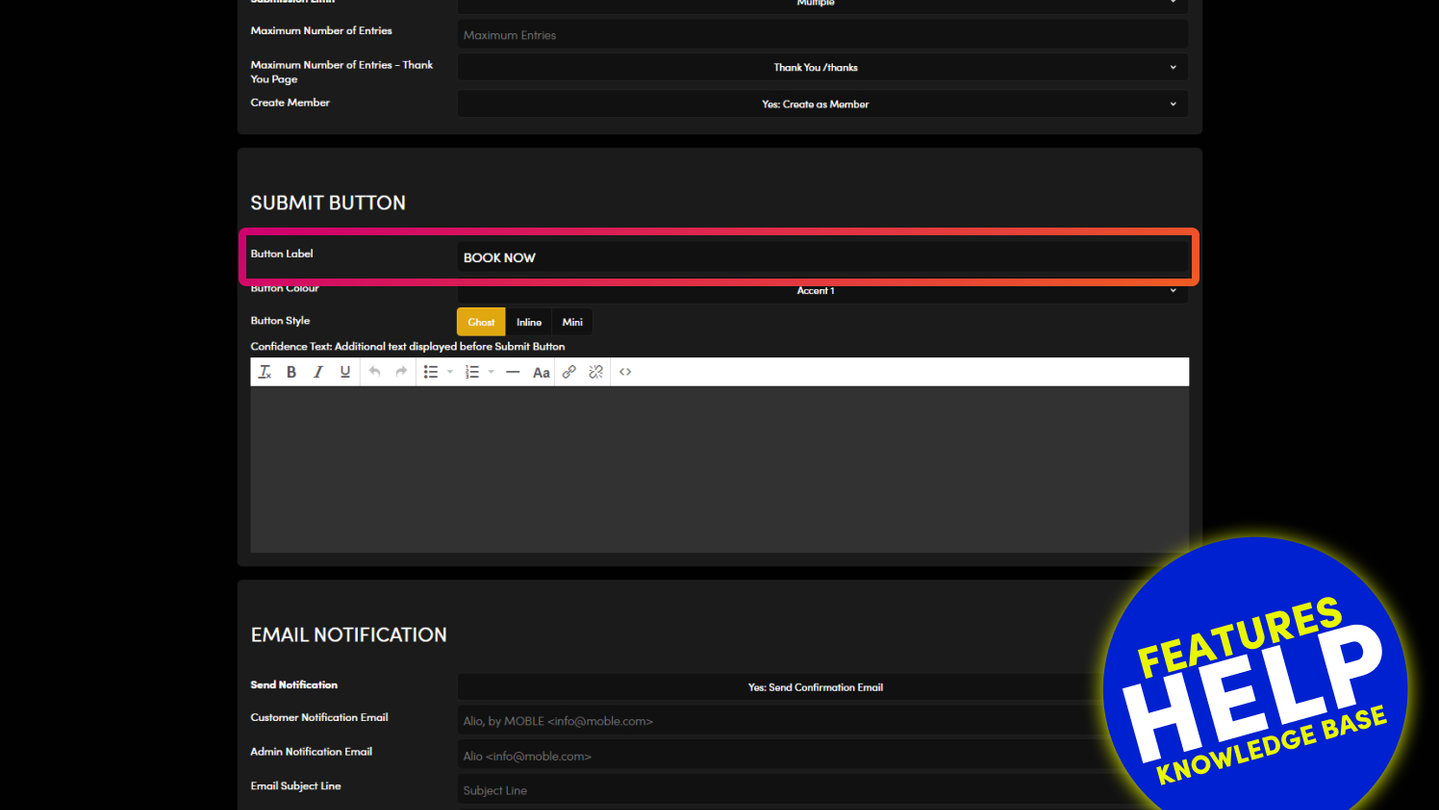Click the Maximum Entries input field

[x=822, y=35]
